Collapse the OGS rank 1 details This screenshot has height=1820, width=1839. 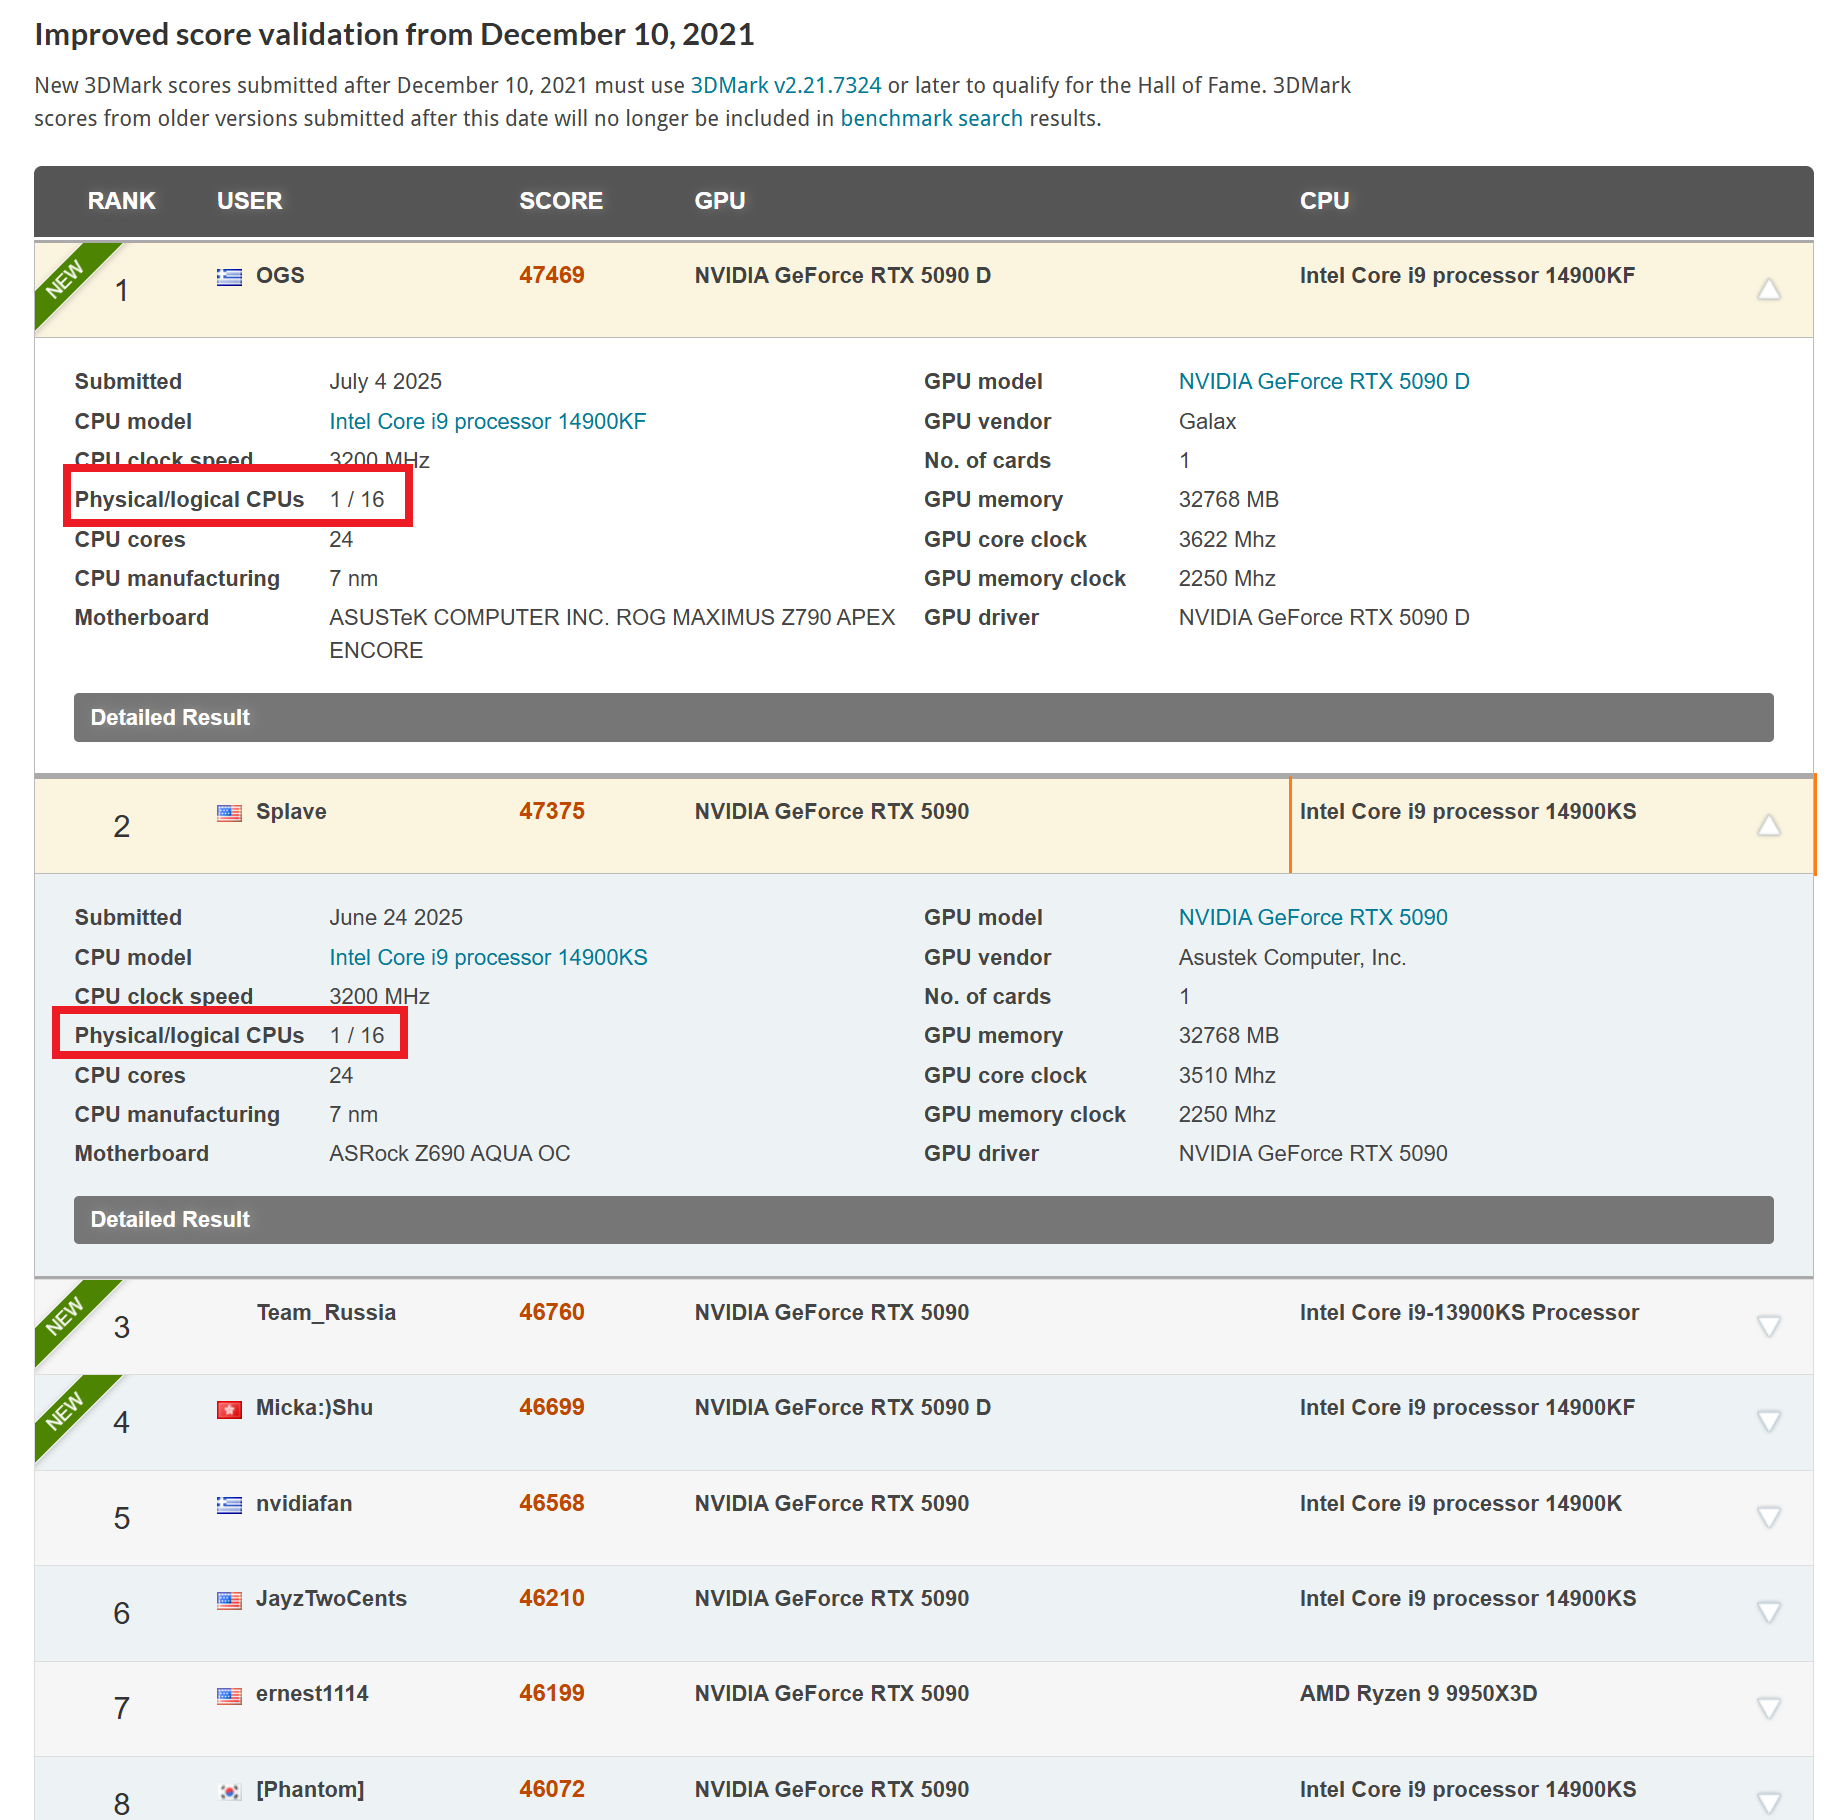(1768, 290)
